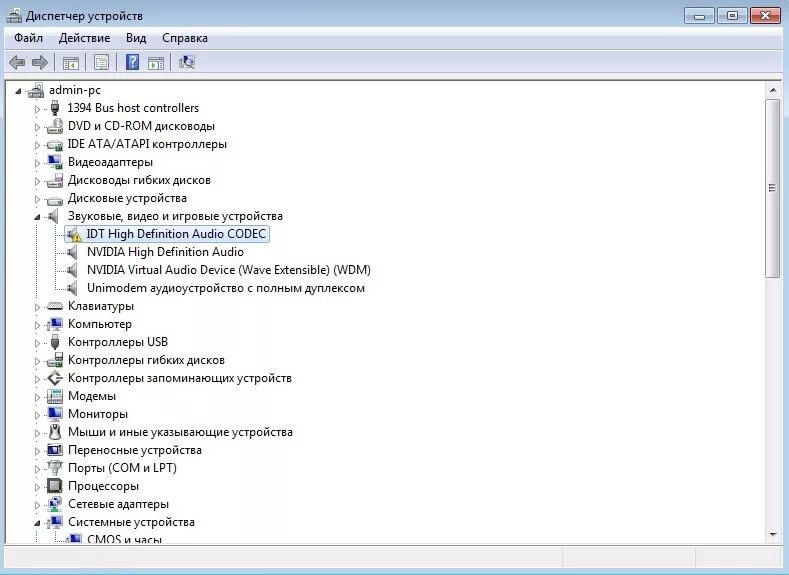Select Контроллеры гибких дисков label
The height and width of the screenshot is (575, 789).
point(146,360)
